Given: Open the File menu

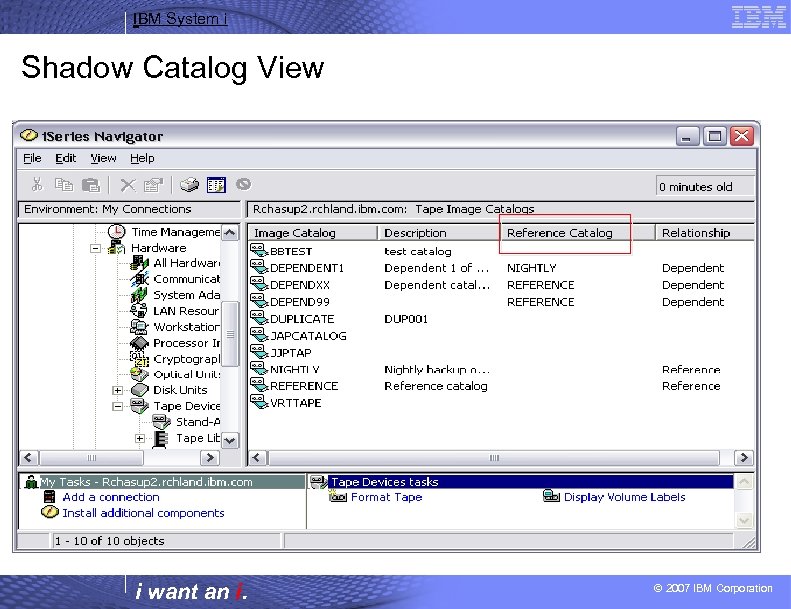Looking at the screenshot, I should (32, 158).
